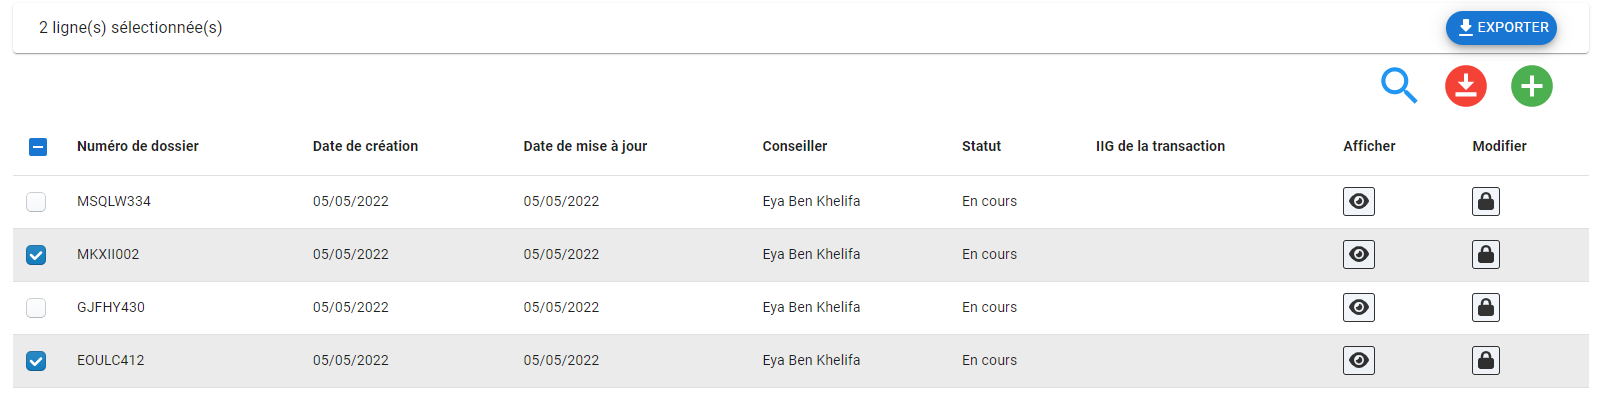Click the red download circle icon
This screenshot has width=1600, height=394.
[1466, 86]
